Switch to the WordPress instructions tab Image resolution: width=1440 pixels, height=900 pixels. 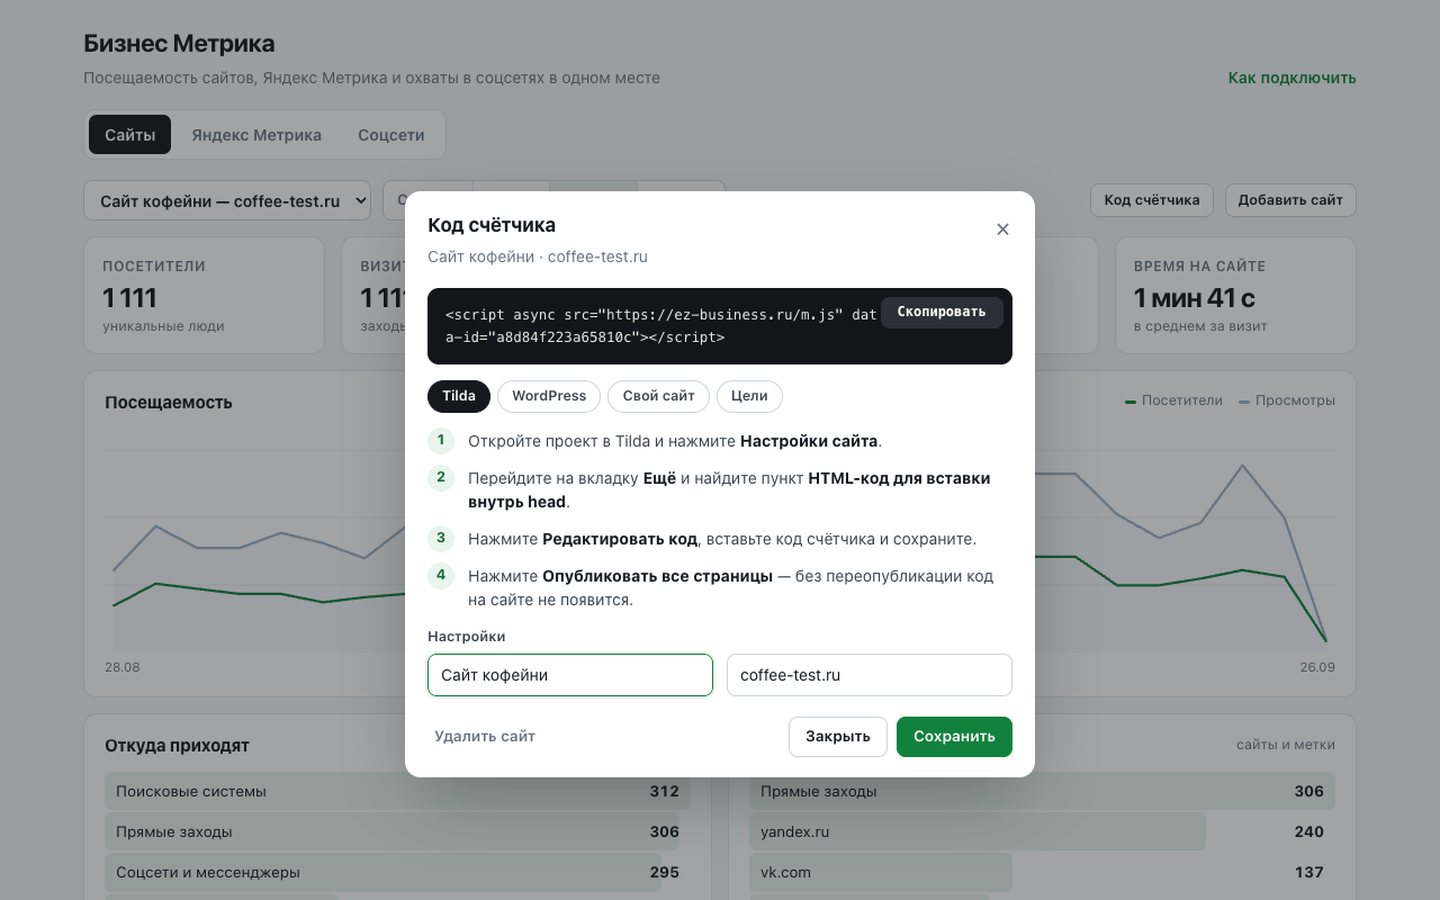pyautogui.click(x=549, y=396)
